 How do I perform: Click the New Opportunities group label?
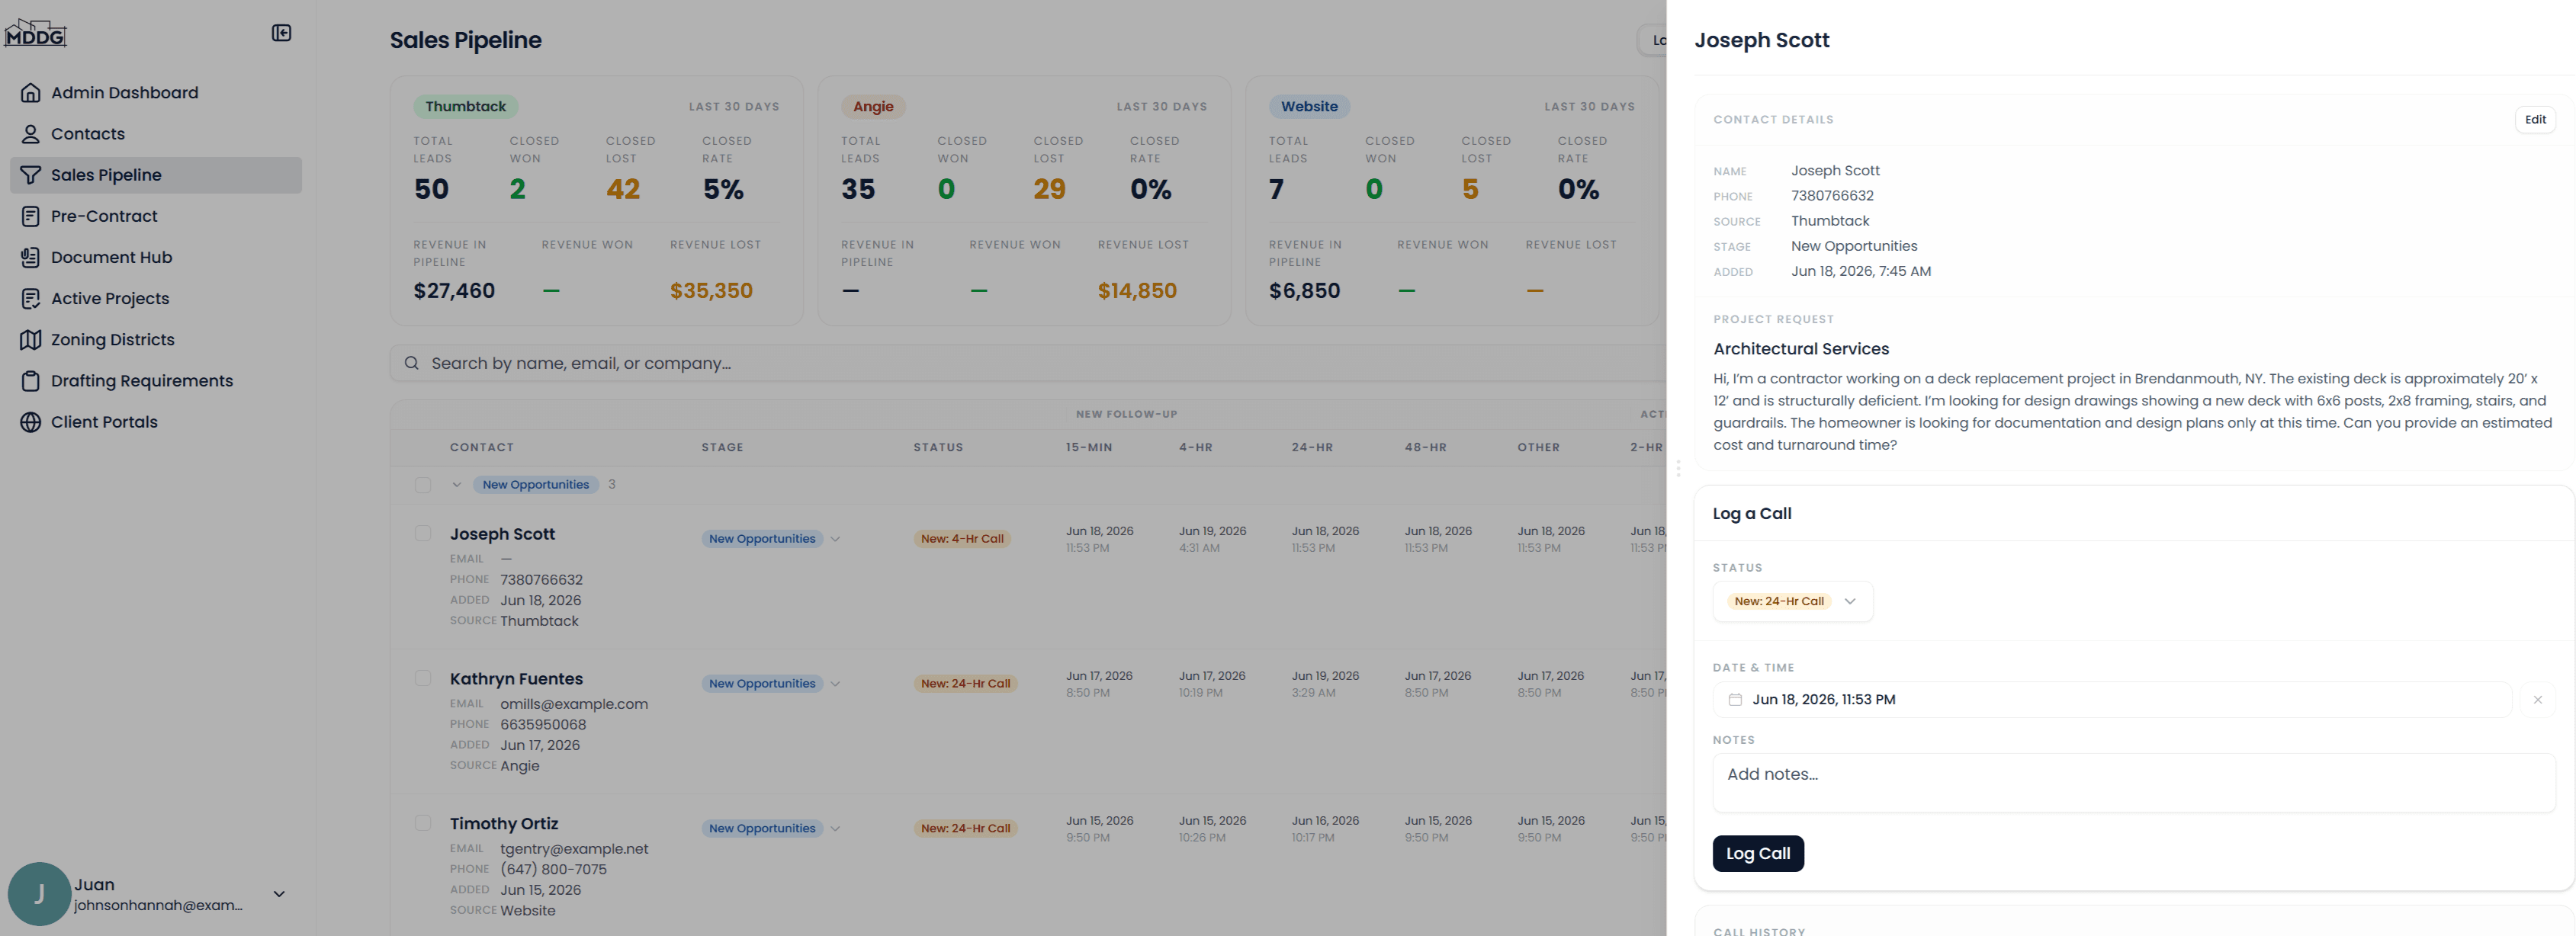pyautogui.click(x=536, y=485)
